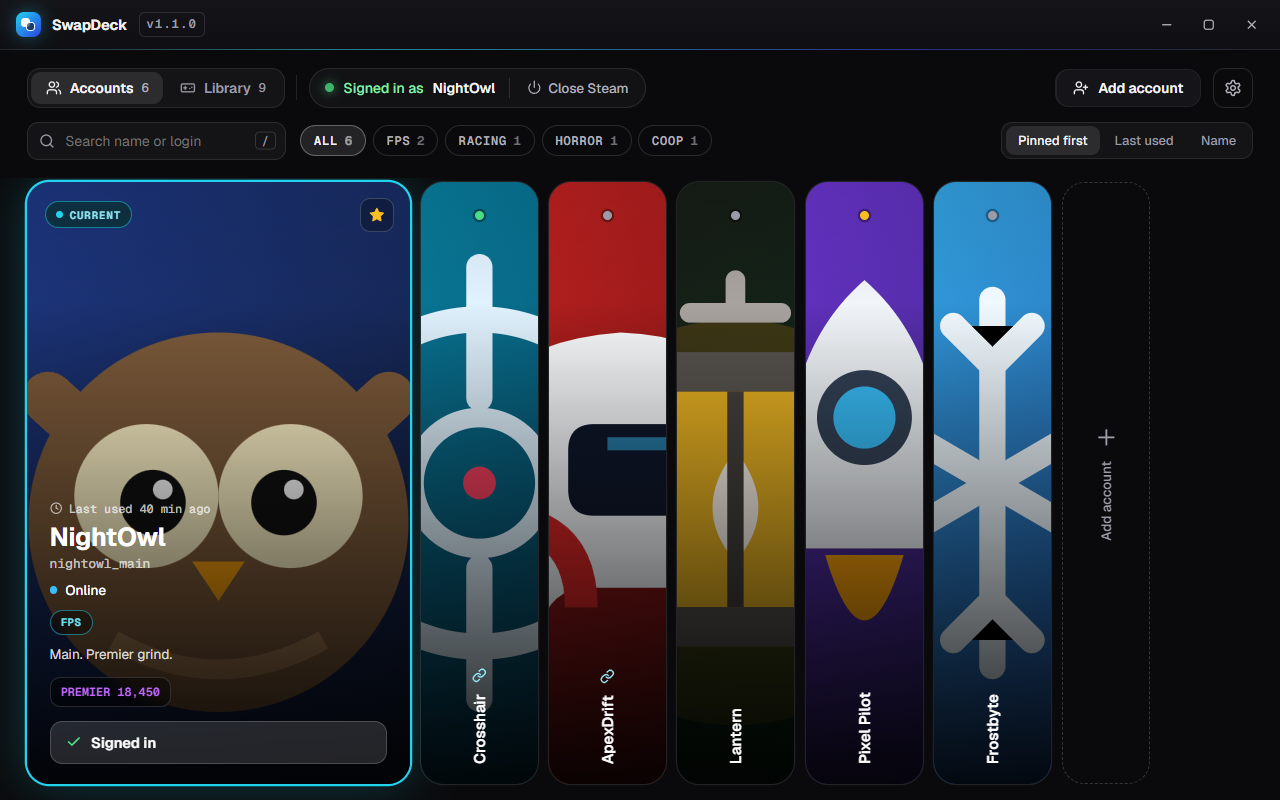Filter accounts by ALL
Viewport: 1280px width, 800px height.
[x=333, y=141]
